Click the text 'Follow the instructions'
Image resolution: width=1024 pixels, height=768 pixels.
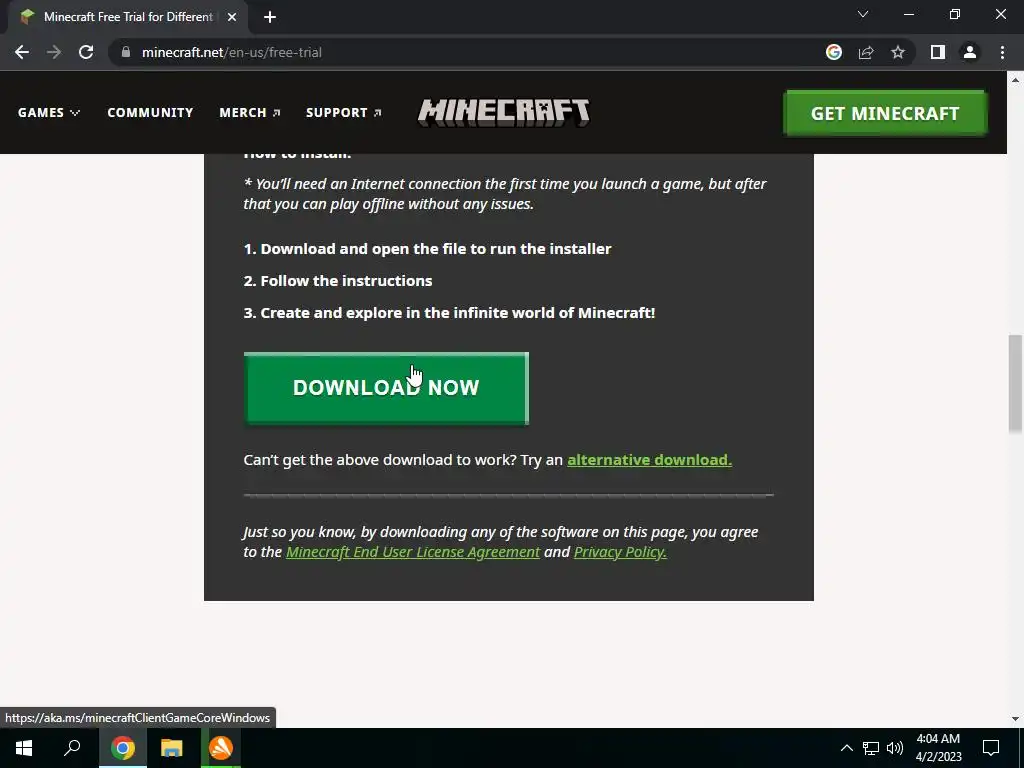tap(346, 281)
